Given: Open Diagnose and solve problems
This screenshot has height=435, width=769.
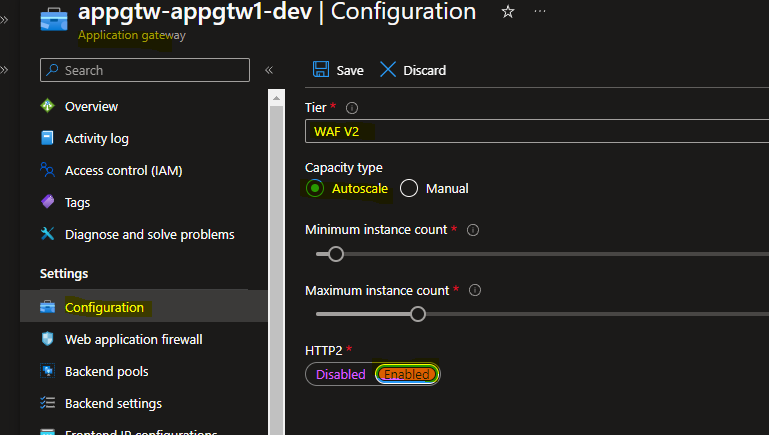Looking at the screenshot, I should [x=150, y=234].
